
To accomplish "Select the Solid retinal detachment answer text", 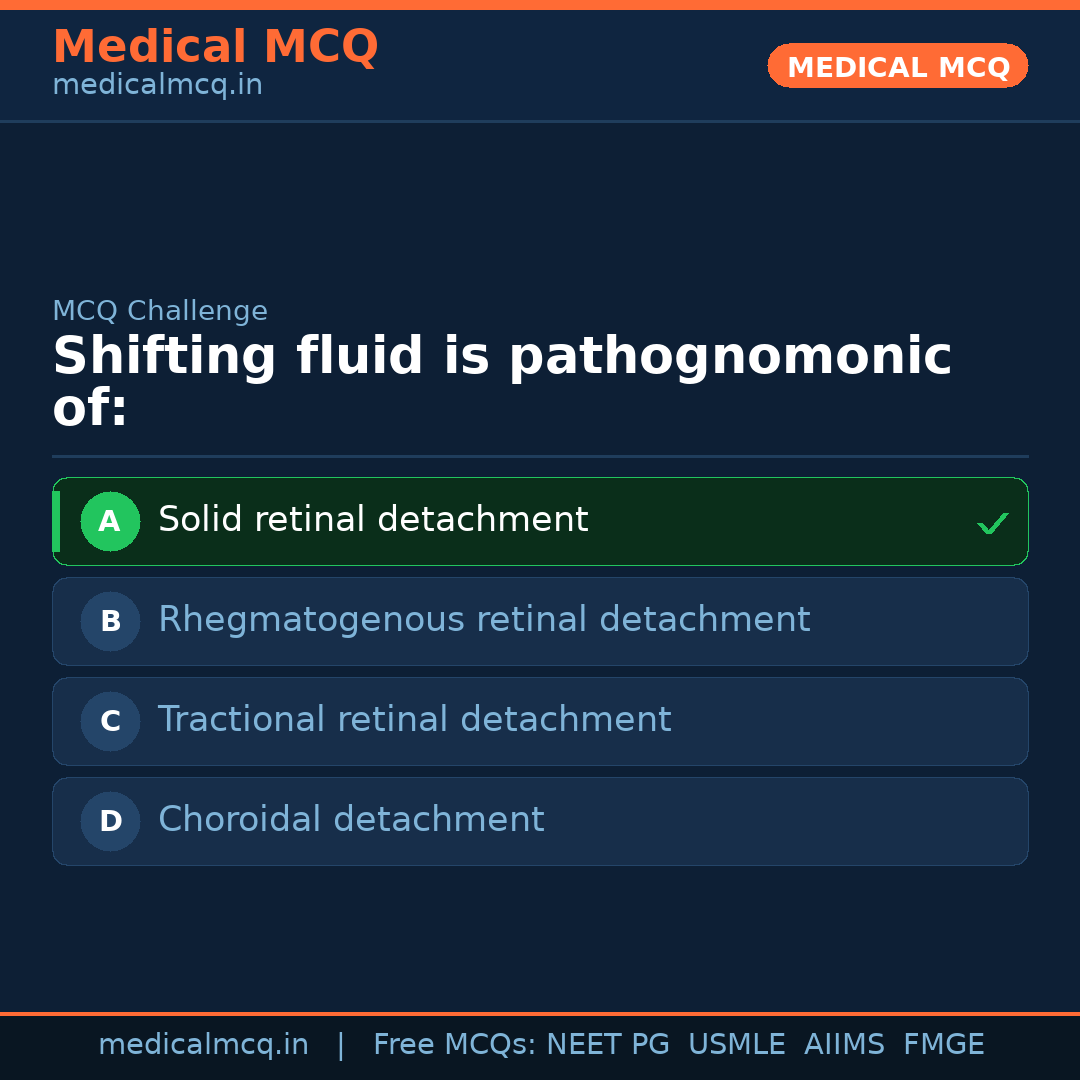I will click(373, 520).
